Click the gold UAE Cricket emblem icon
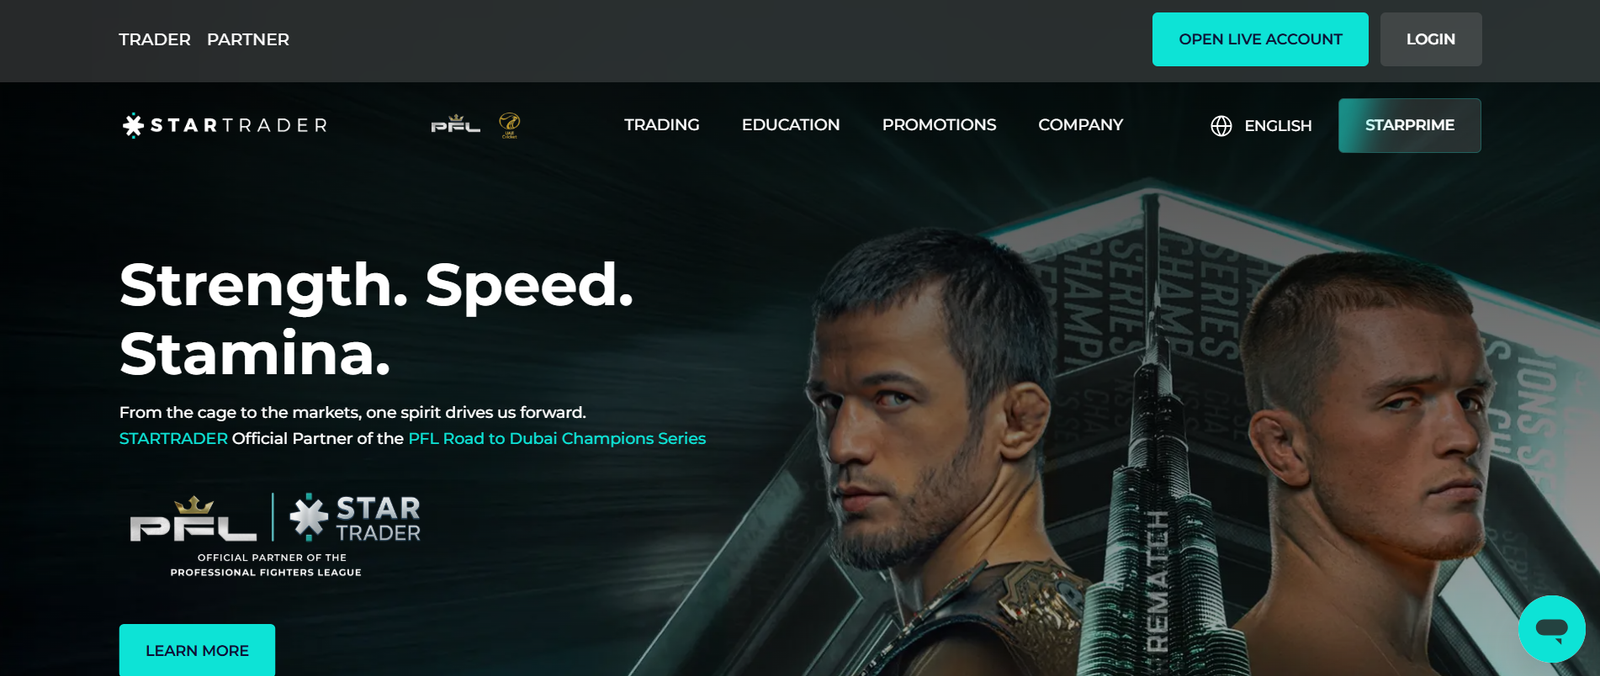 509,125
